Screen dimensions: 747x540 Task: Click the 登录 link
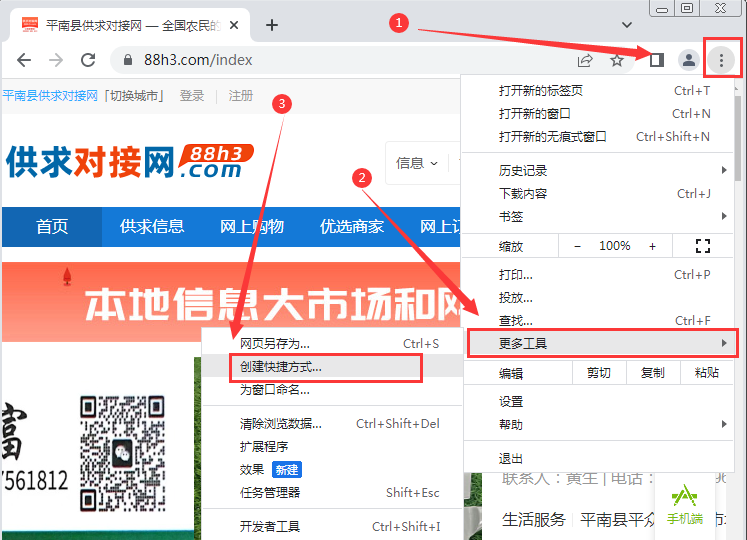click(x=192, y=96)
